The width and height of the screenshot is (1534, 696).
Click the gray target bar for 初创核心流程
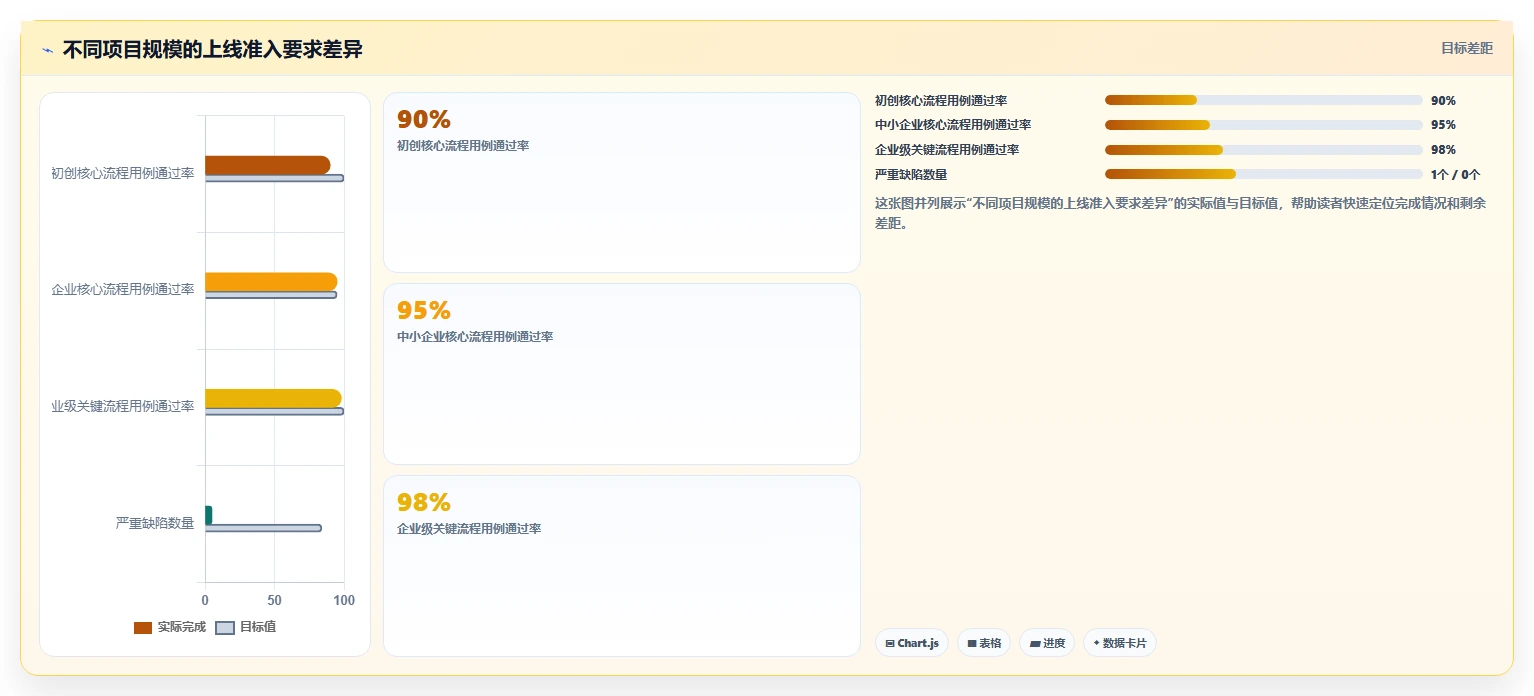click(x=274, y=178)
